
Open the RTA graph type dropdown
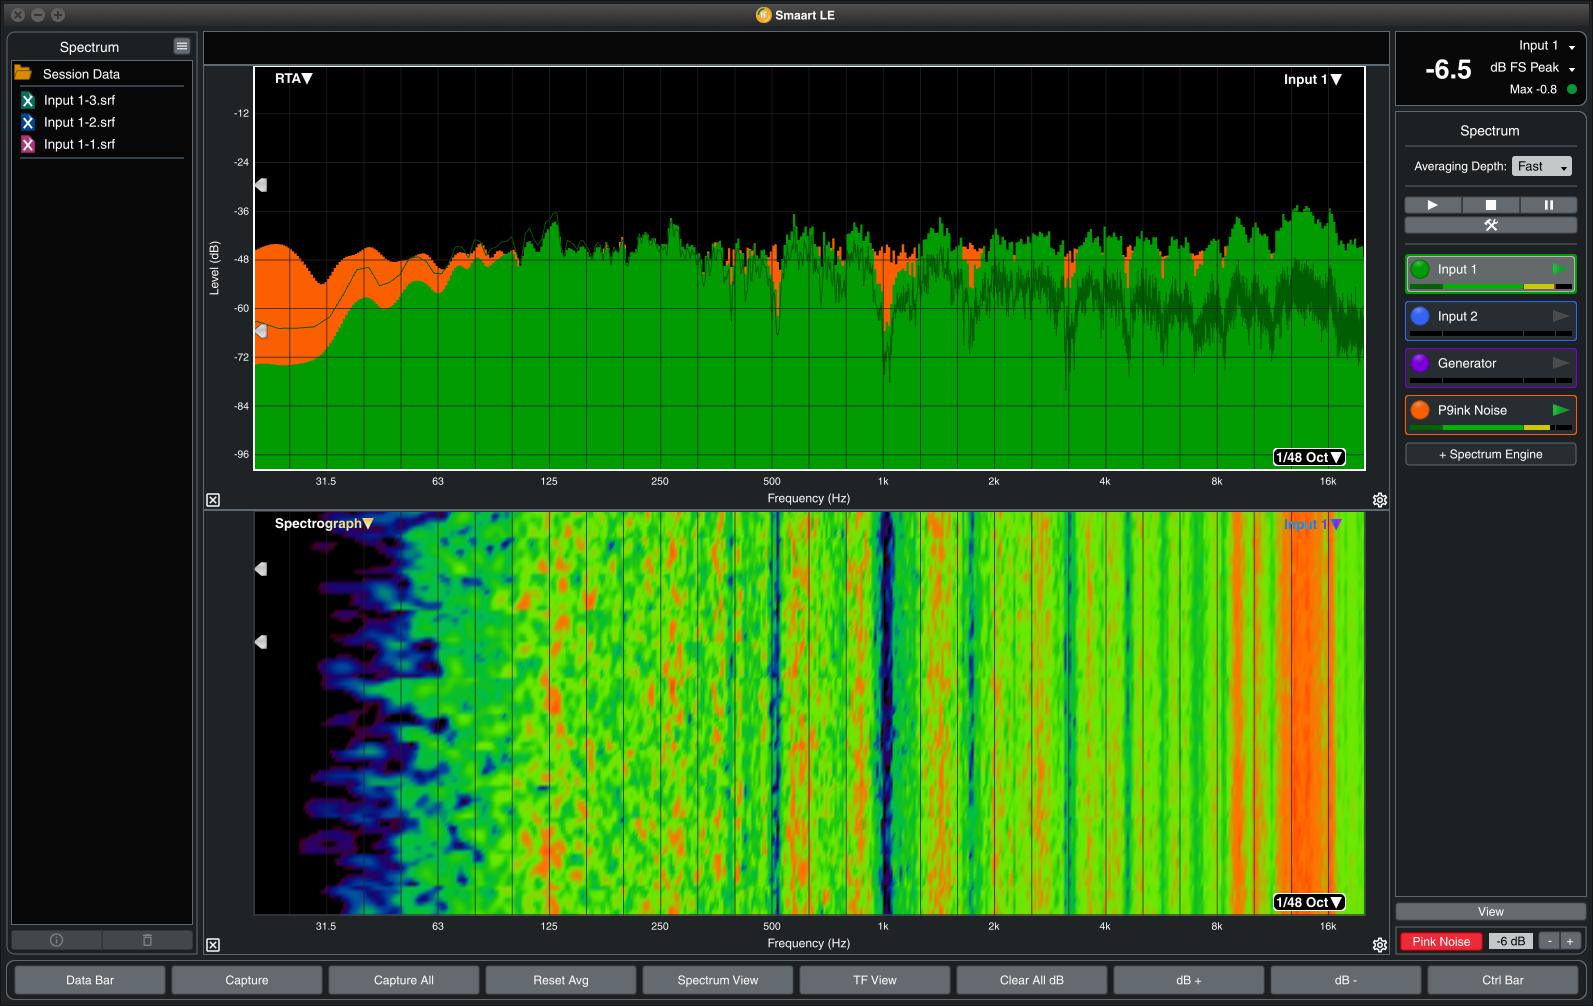[294, 78]
